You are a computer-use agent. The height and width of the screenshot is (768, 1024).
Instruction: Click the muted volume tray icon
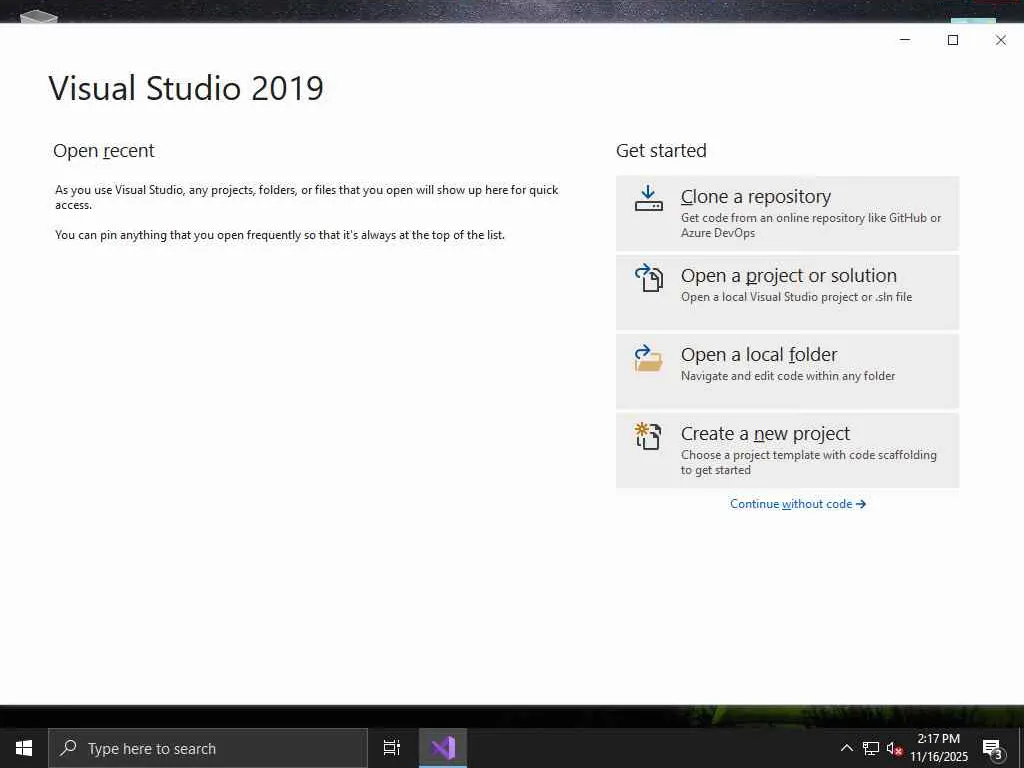(895, 748)
